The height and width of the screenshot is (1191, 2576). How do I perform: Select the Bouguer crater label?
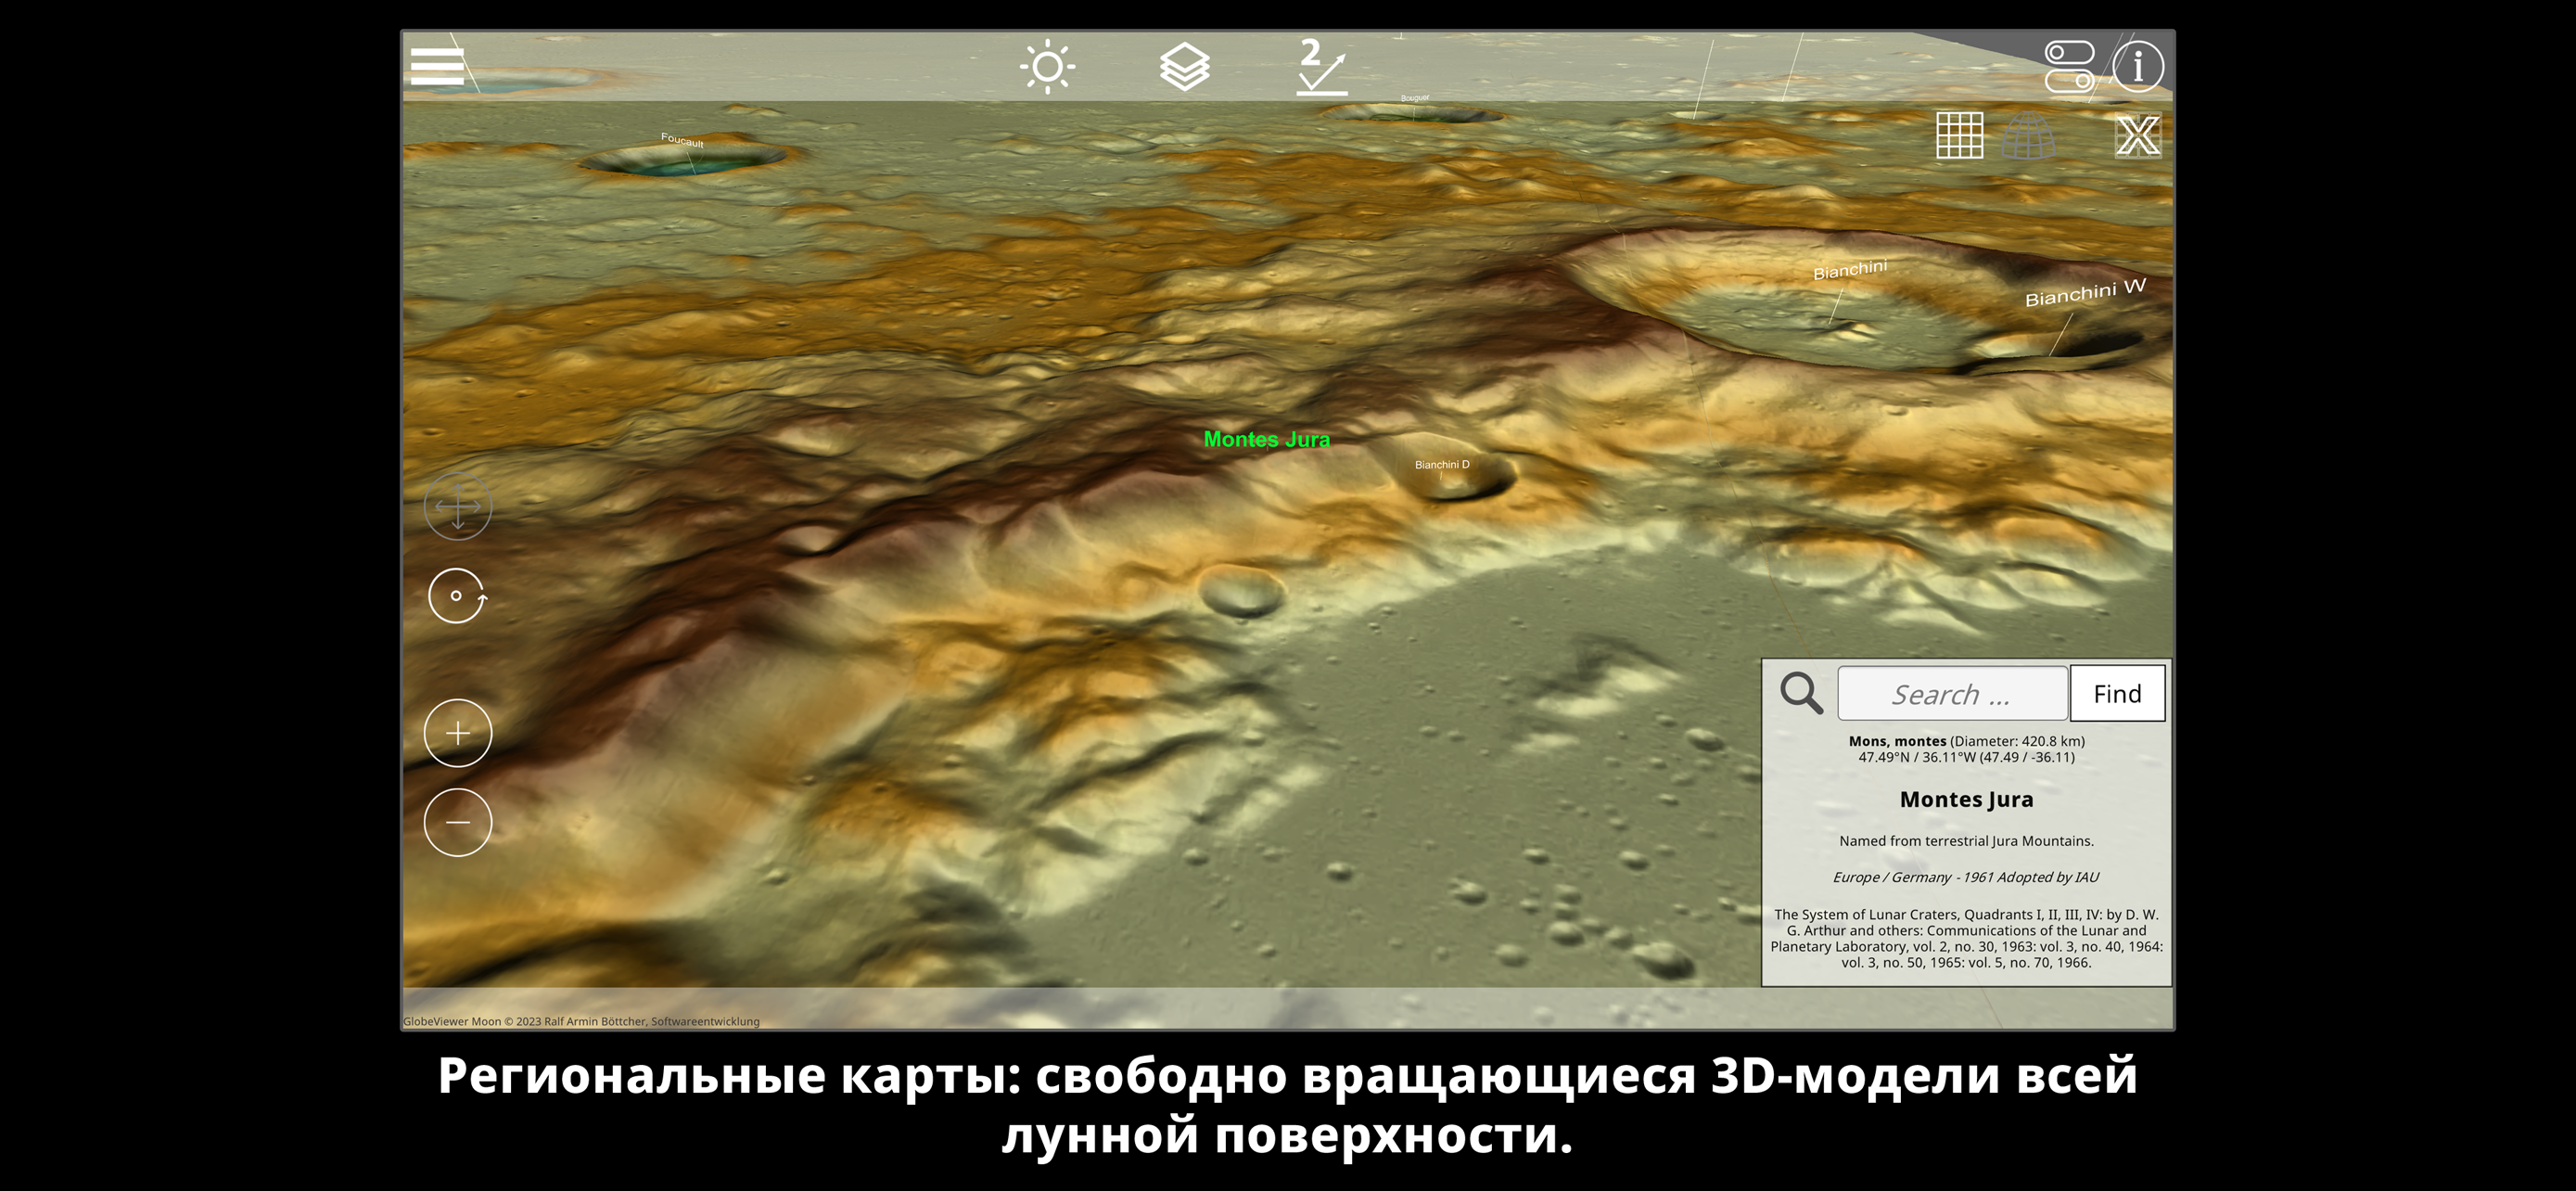click(x=1415, y=98)
